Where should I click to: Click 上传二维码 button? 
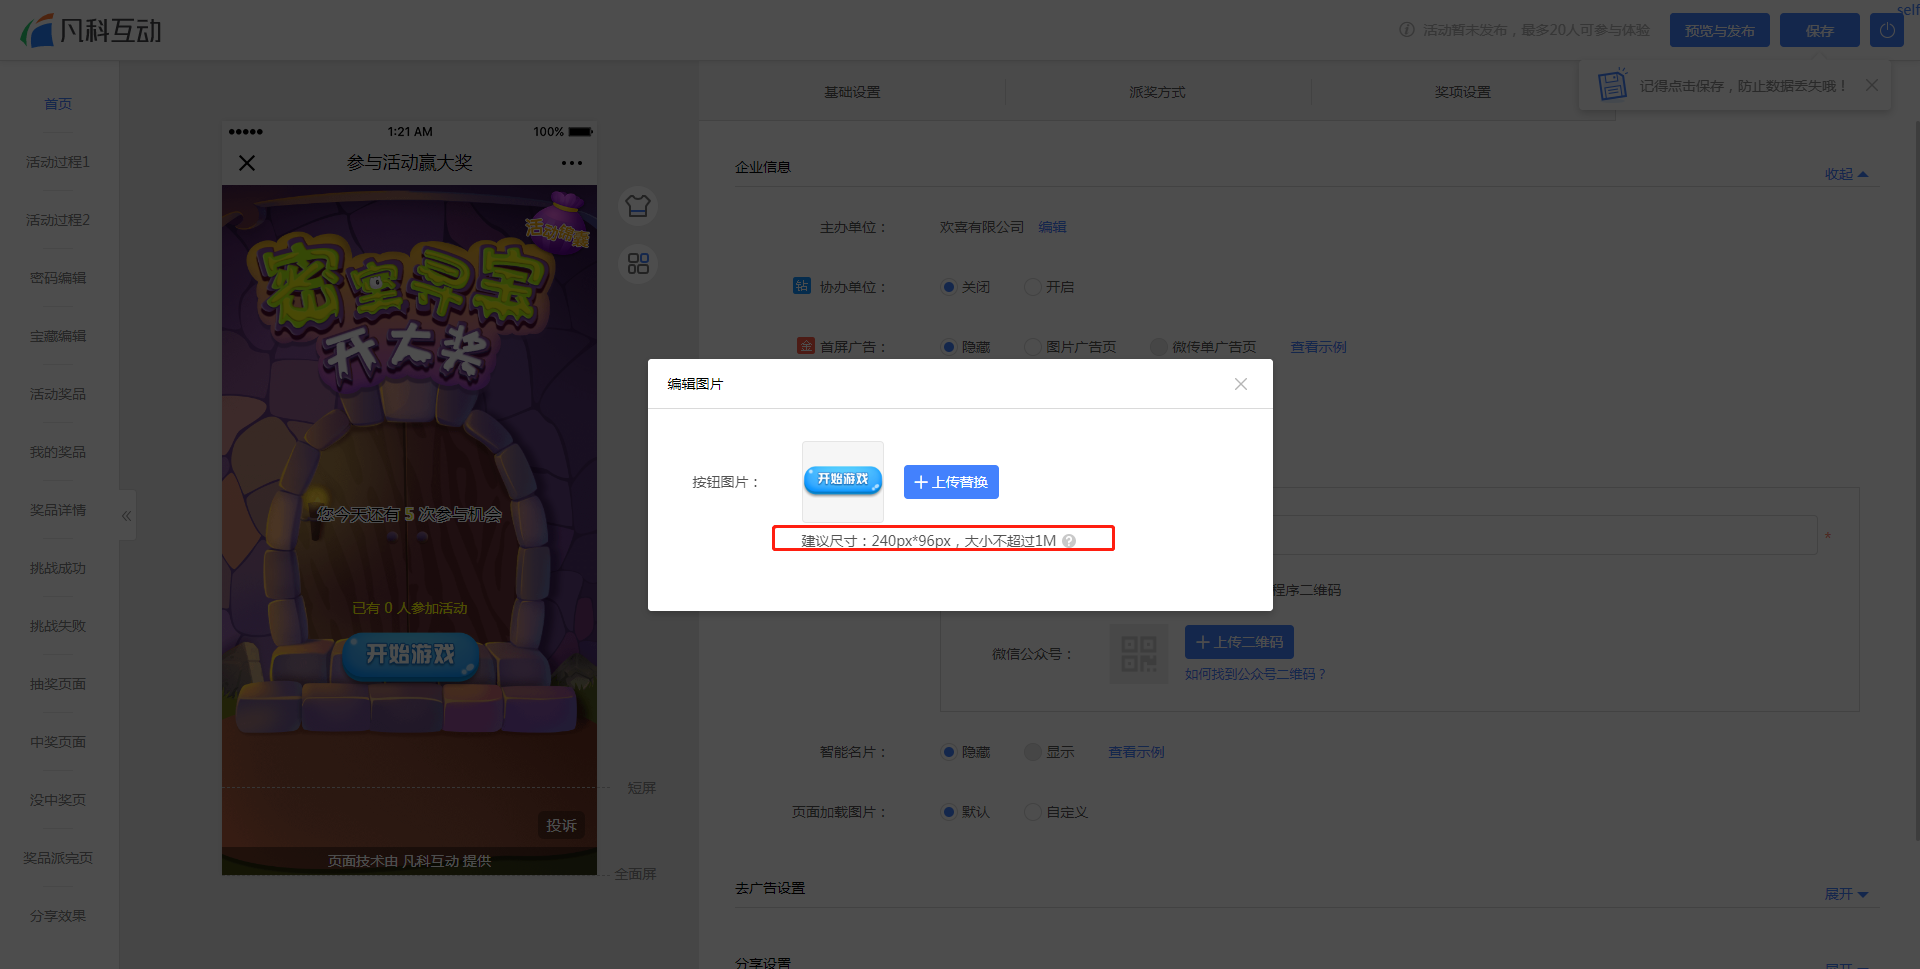click(x=1239, y=642)
